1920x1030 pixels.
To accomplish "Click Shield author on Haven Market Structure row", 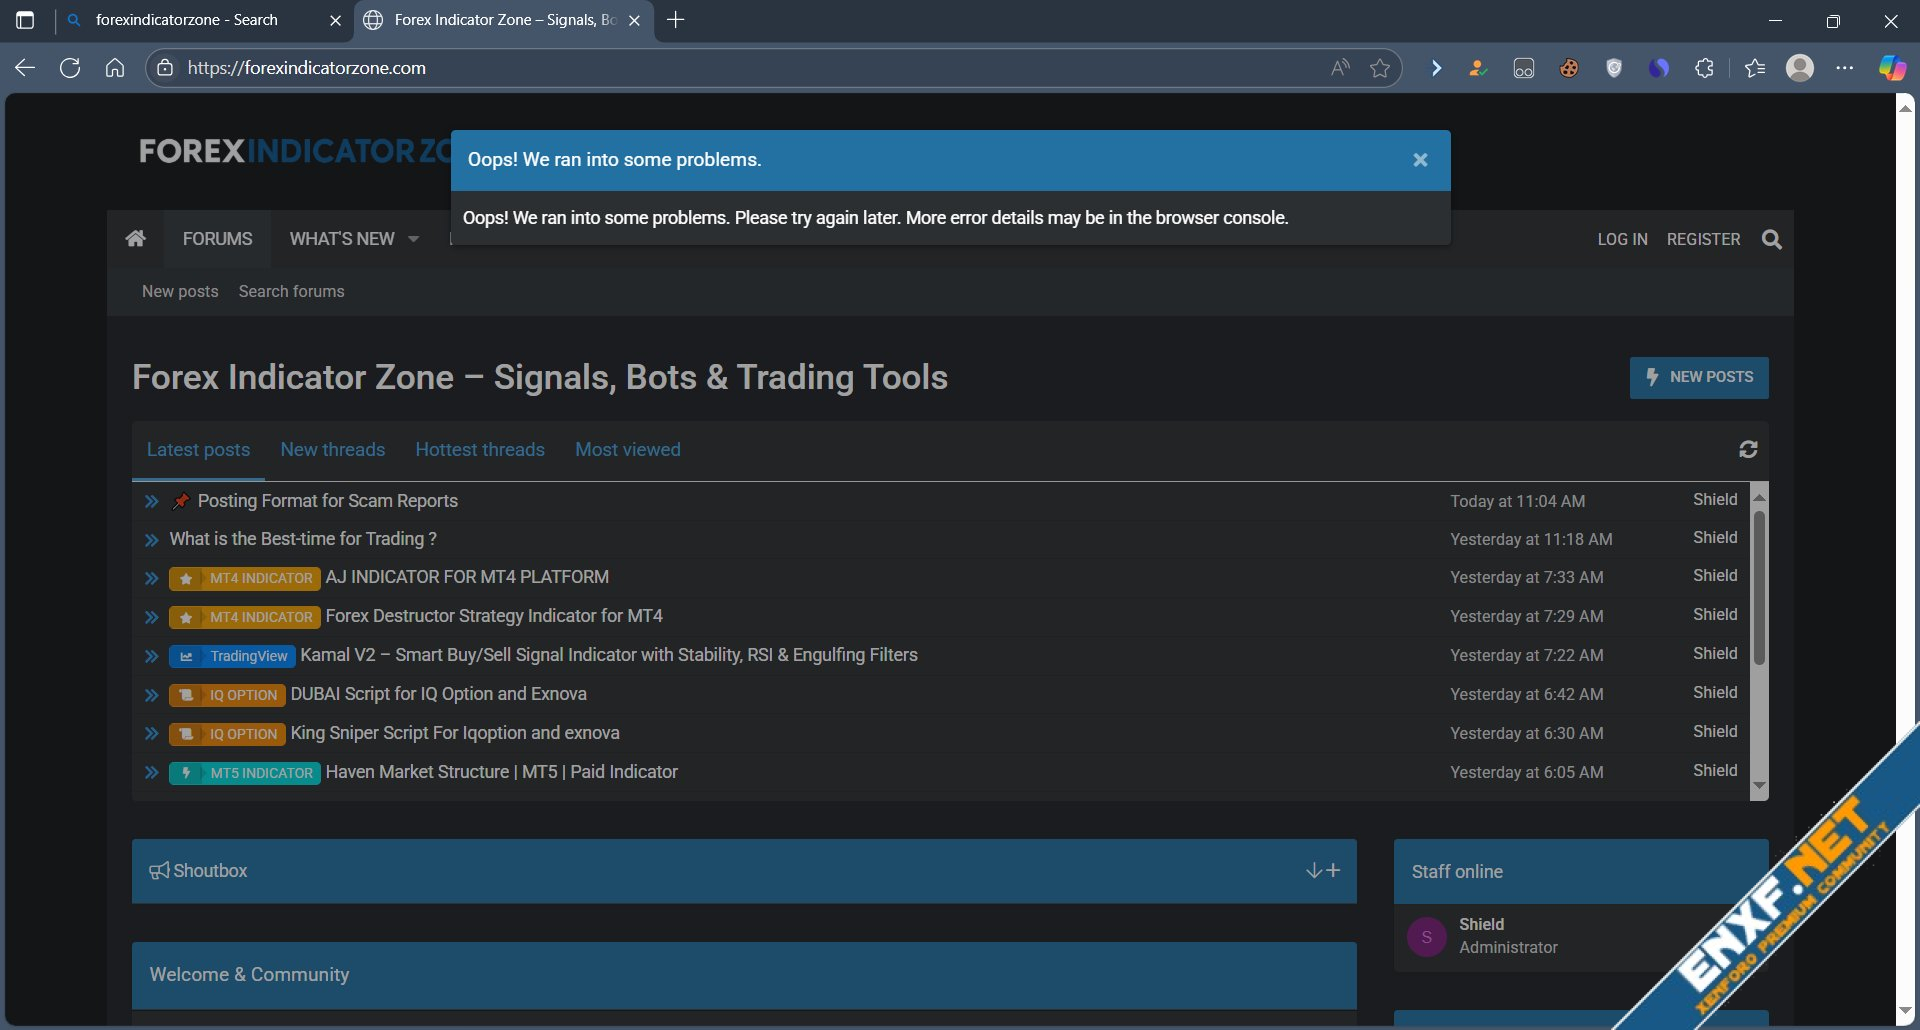I will point(1715,770).
